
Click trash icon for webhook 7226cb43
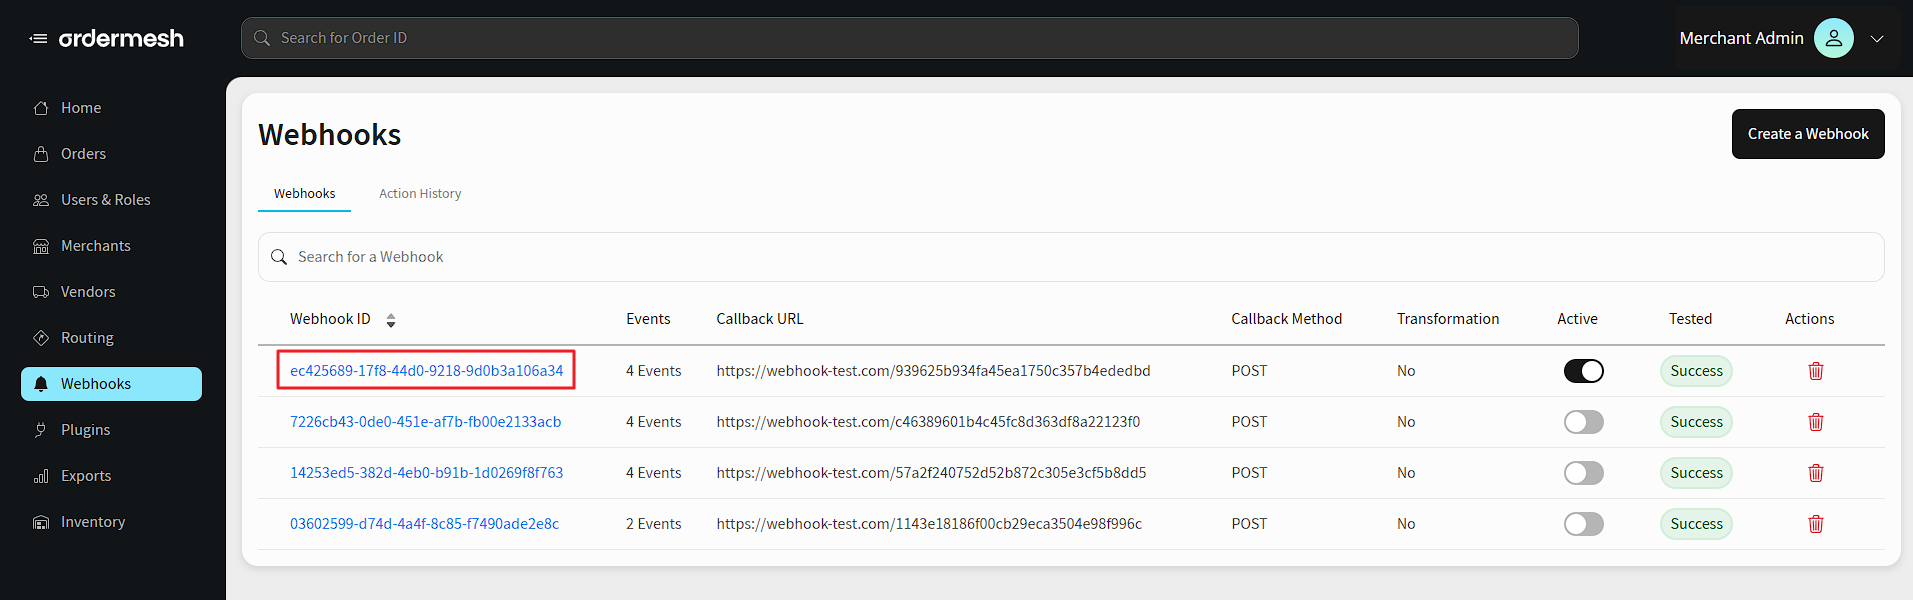click(x=1815, y=422)
